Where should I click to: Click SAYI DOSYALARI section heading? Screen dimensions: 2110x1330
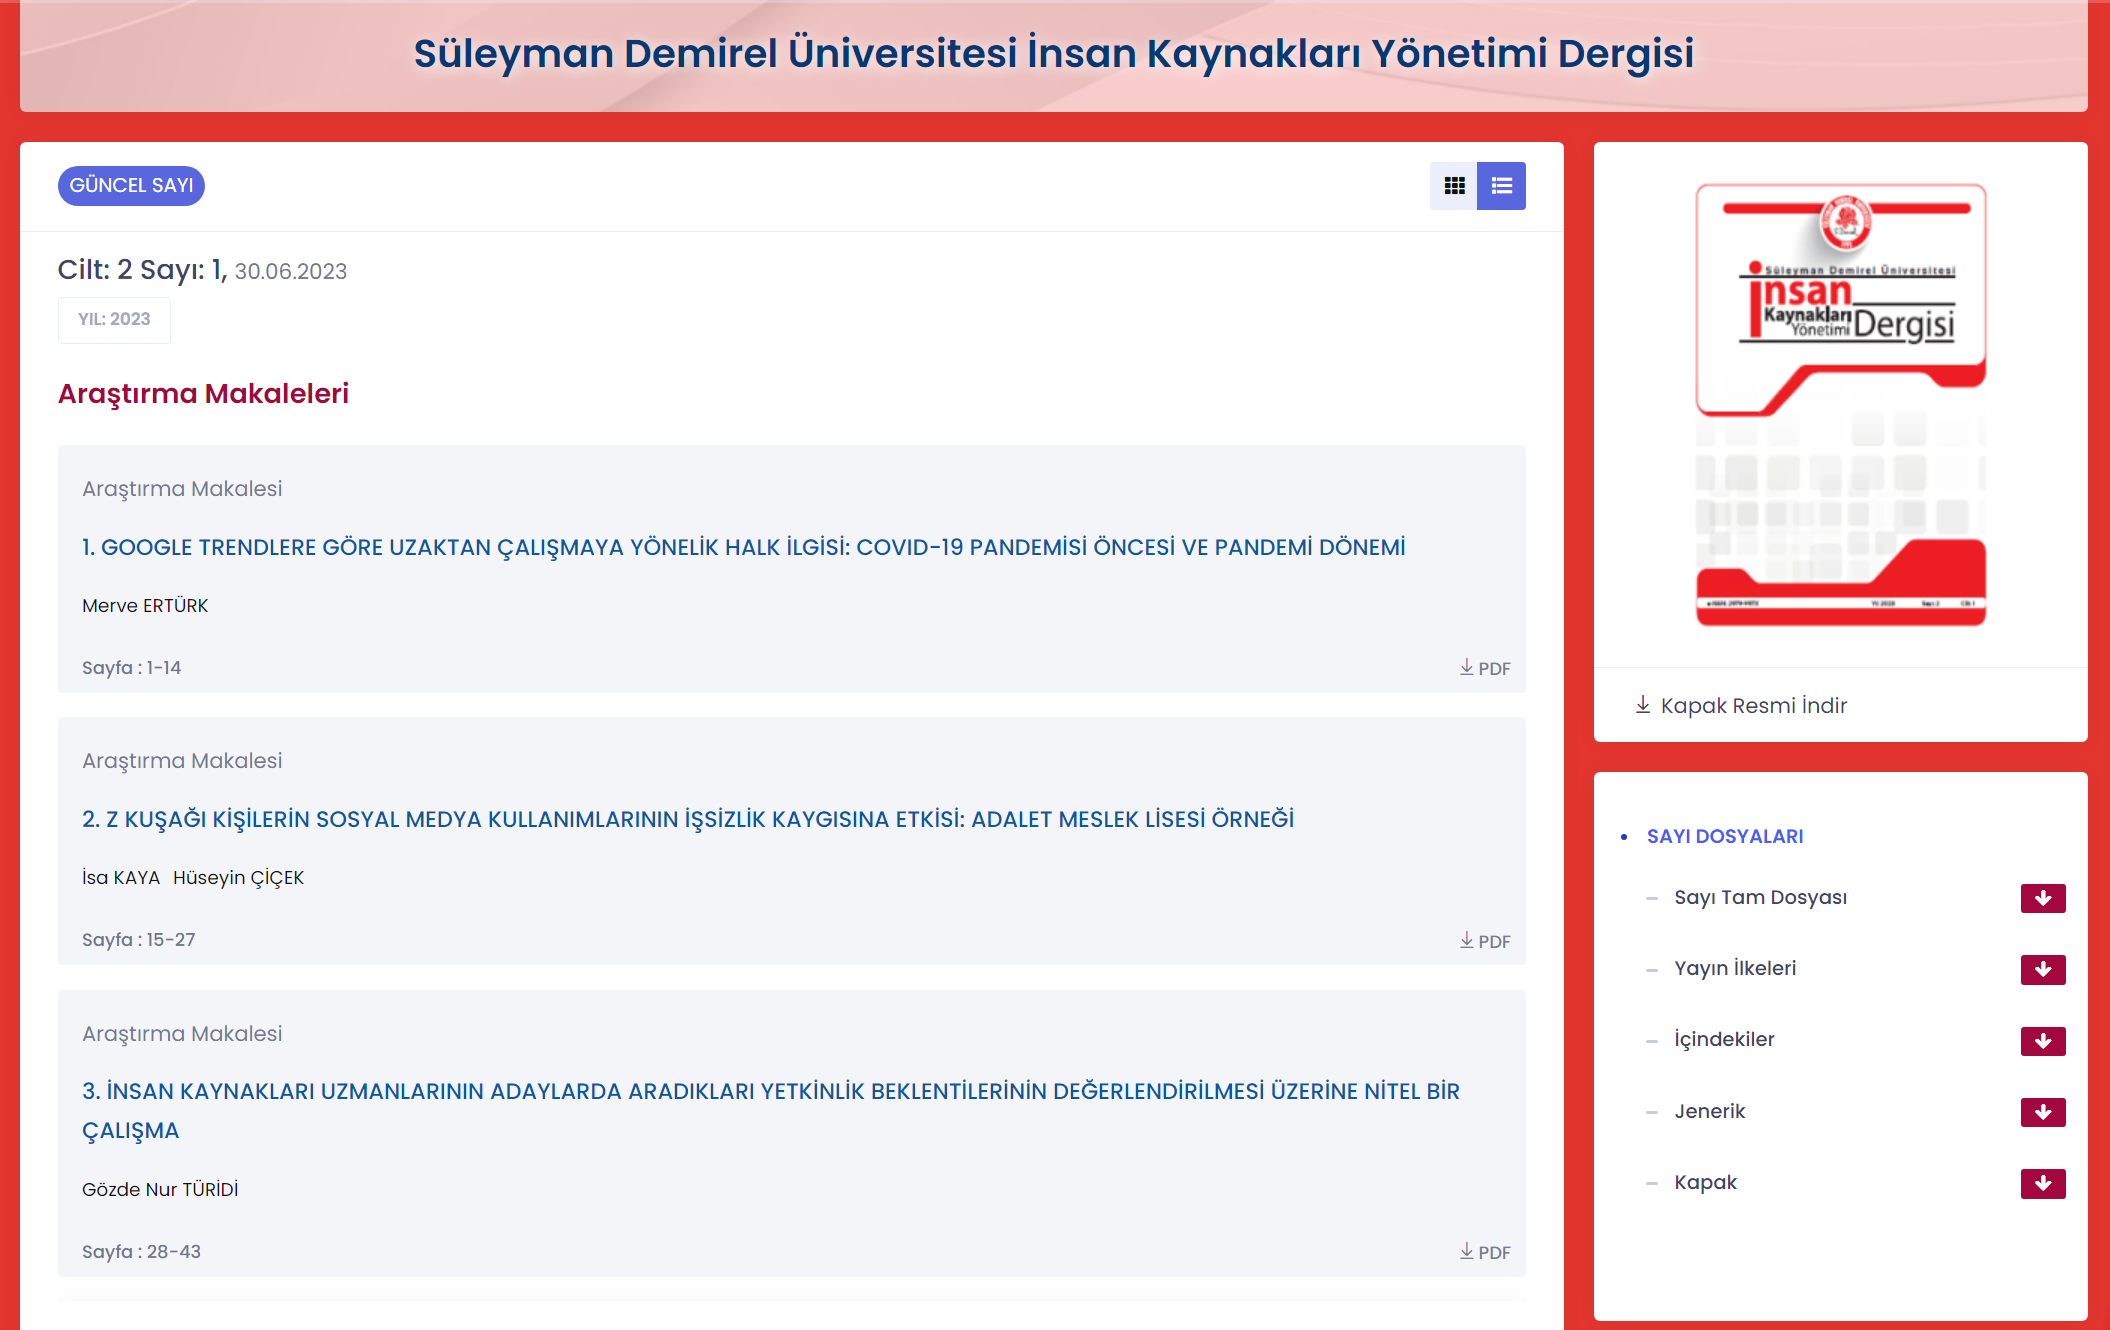pos(1724,837)
